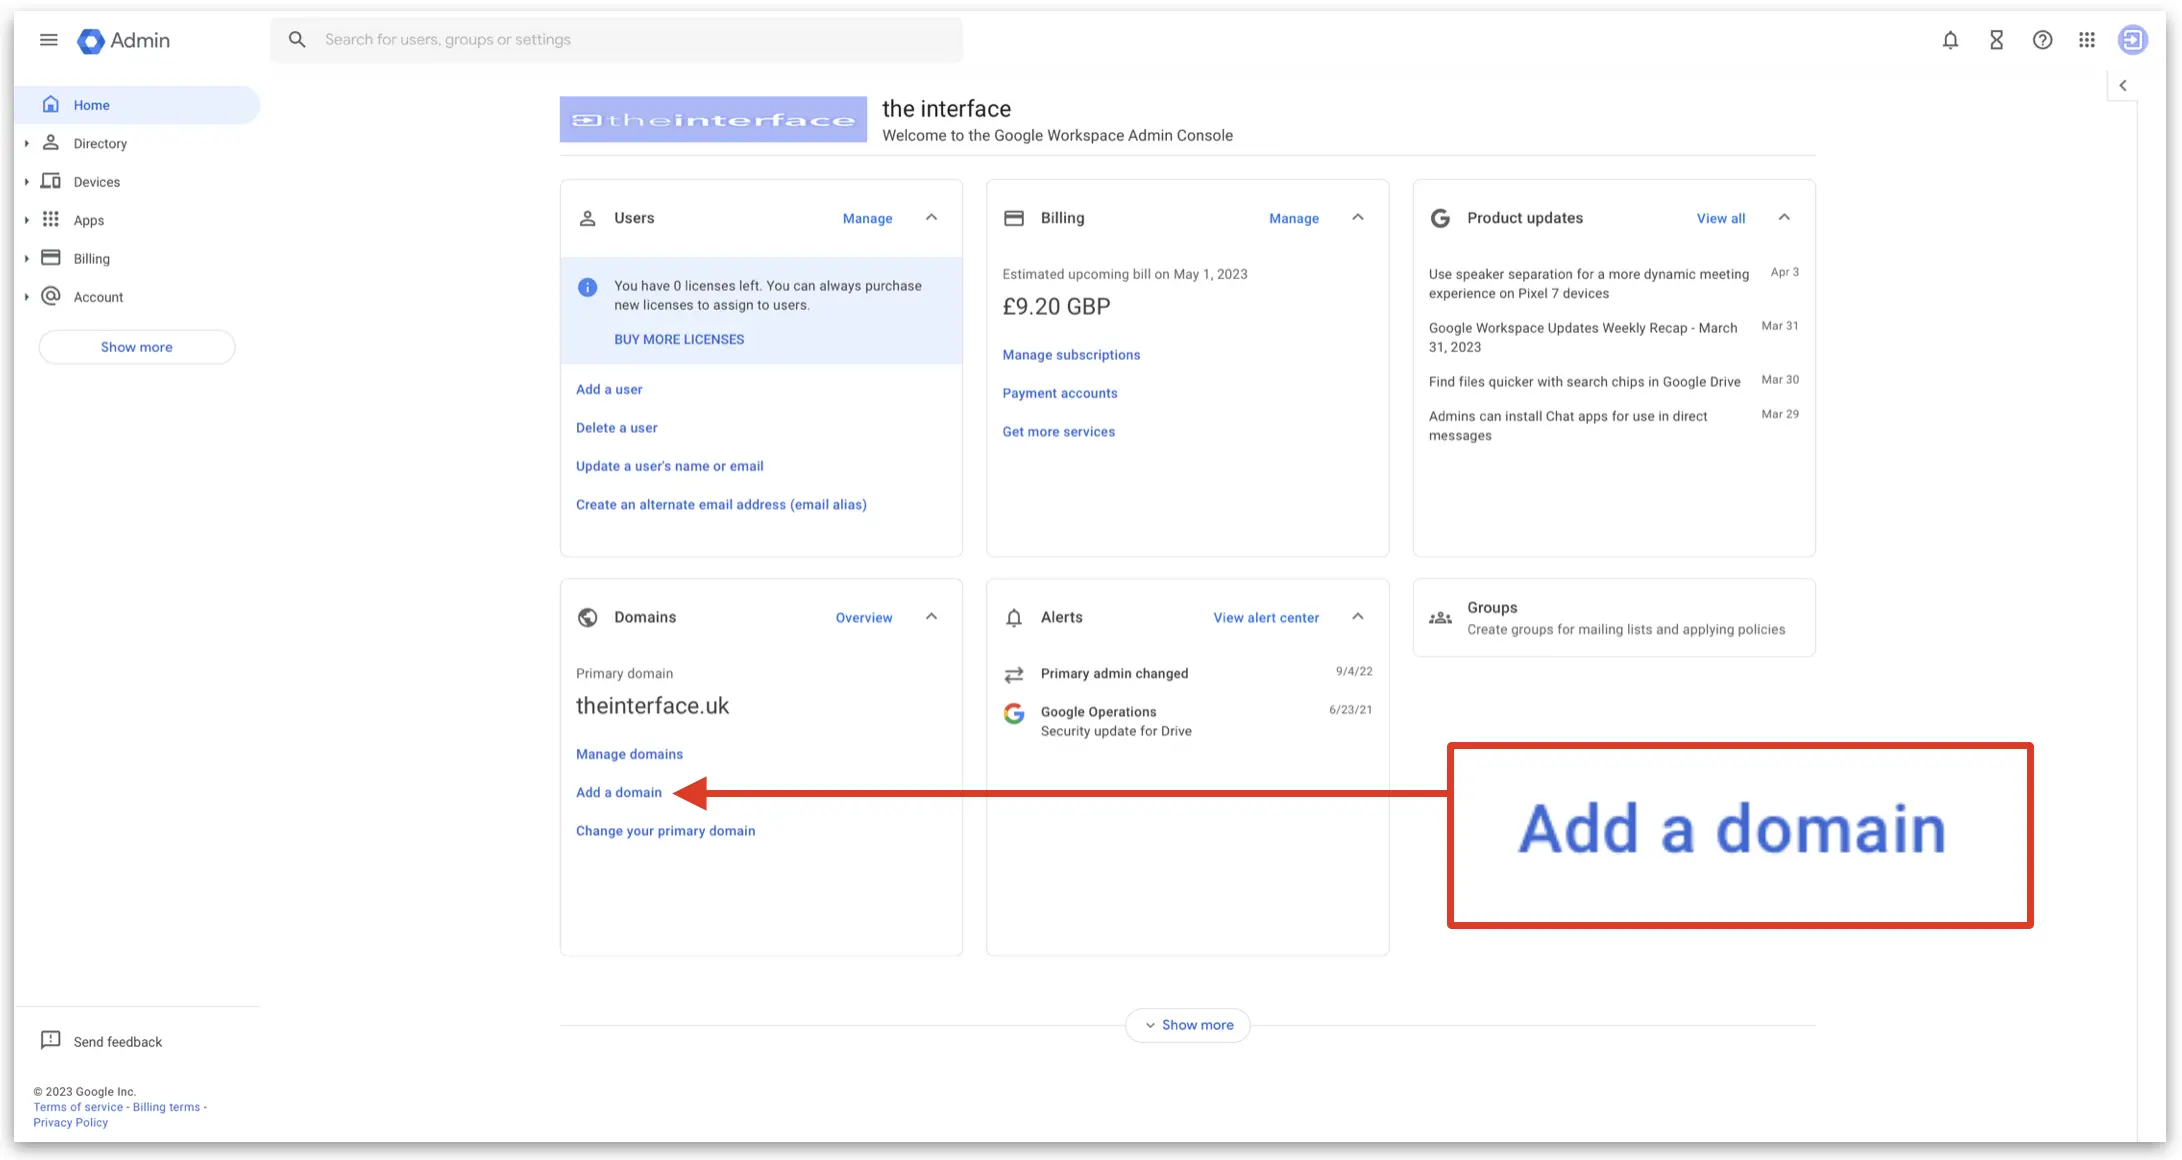Open the hamburger main menu
The width and height of the screenshot is (2182, 1160).
point(48,40)
